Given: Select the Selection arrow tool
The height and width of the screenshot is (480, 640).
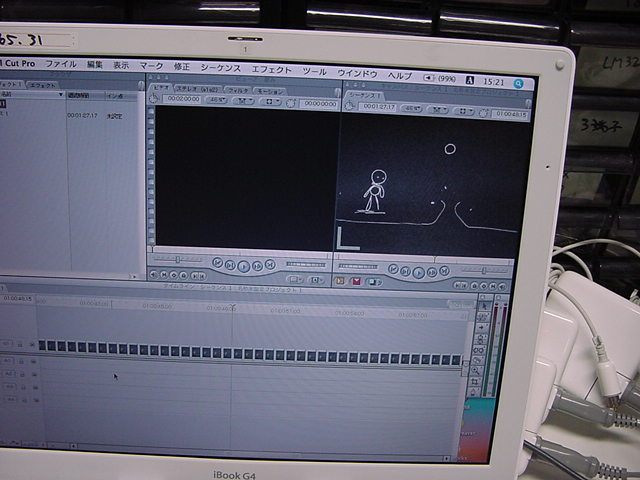Looking at the screenshot, I should [x=484, y=306].
